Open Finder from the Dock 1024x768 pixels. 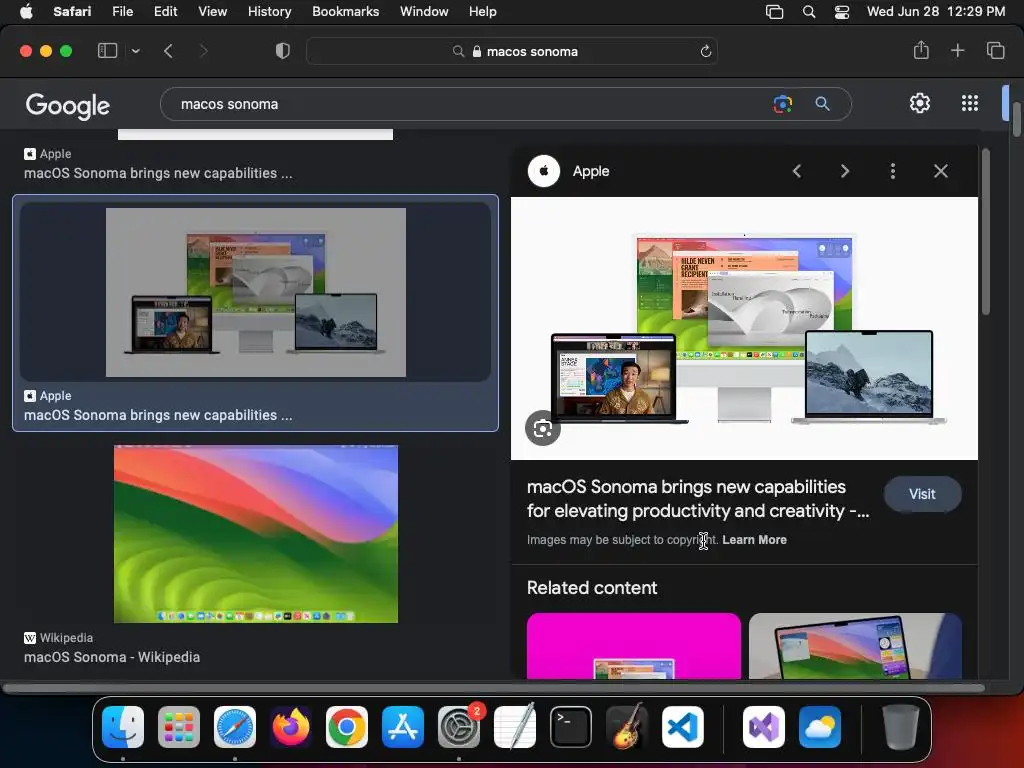tap(123, 727)
